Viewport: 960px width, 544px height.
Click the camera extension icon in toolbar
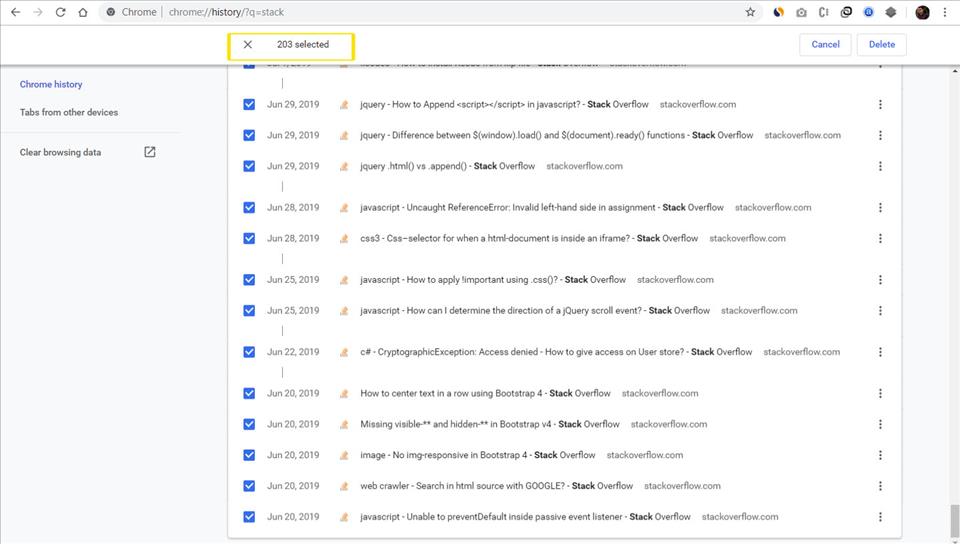tap(801, 12)
